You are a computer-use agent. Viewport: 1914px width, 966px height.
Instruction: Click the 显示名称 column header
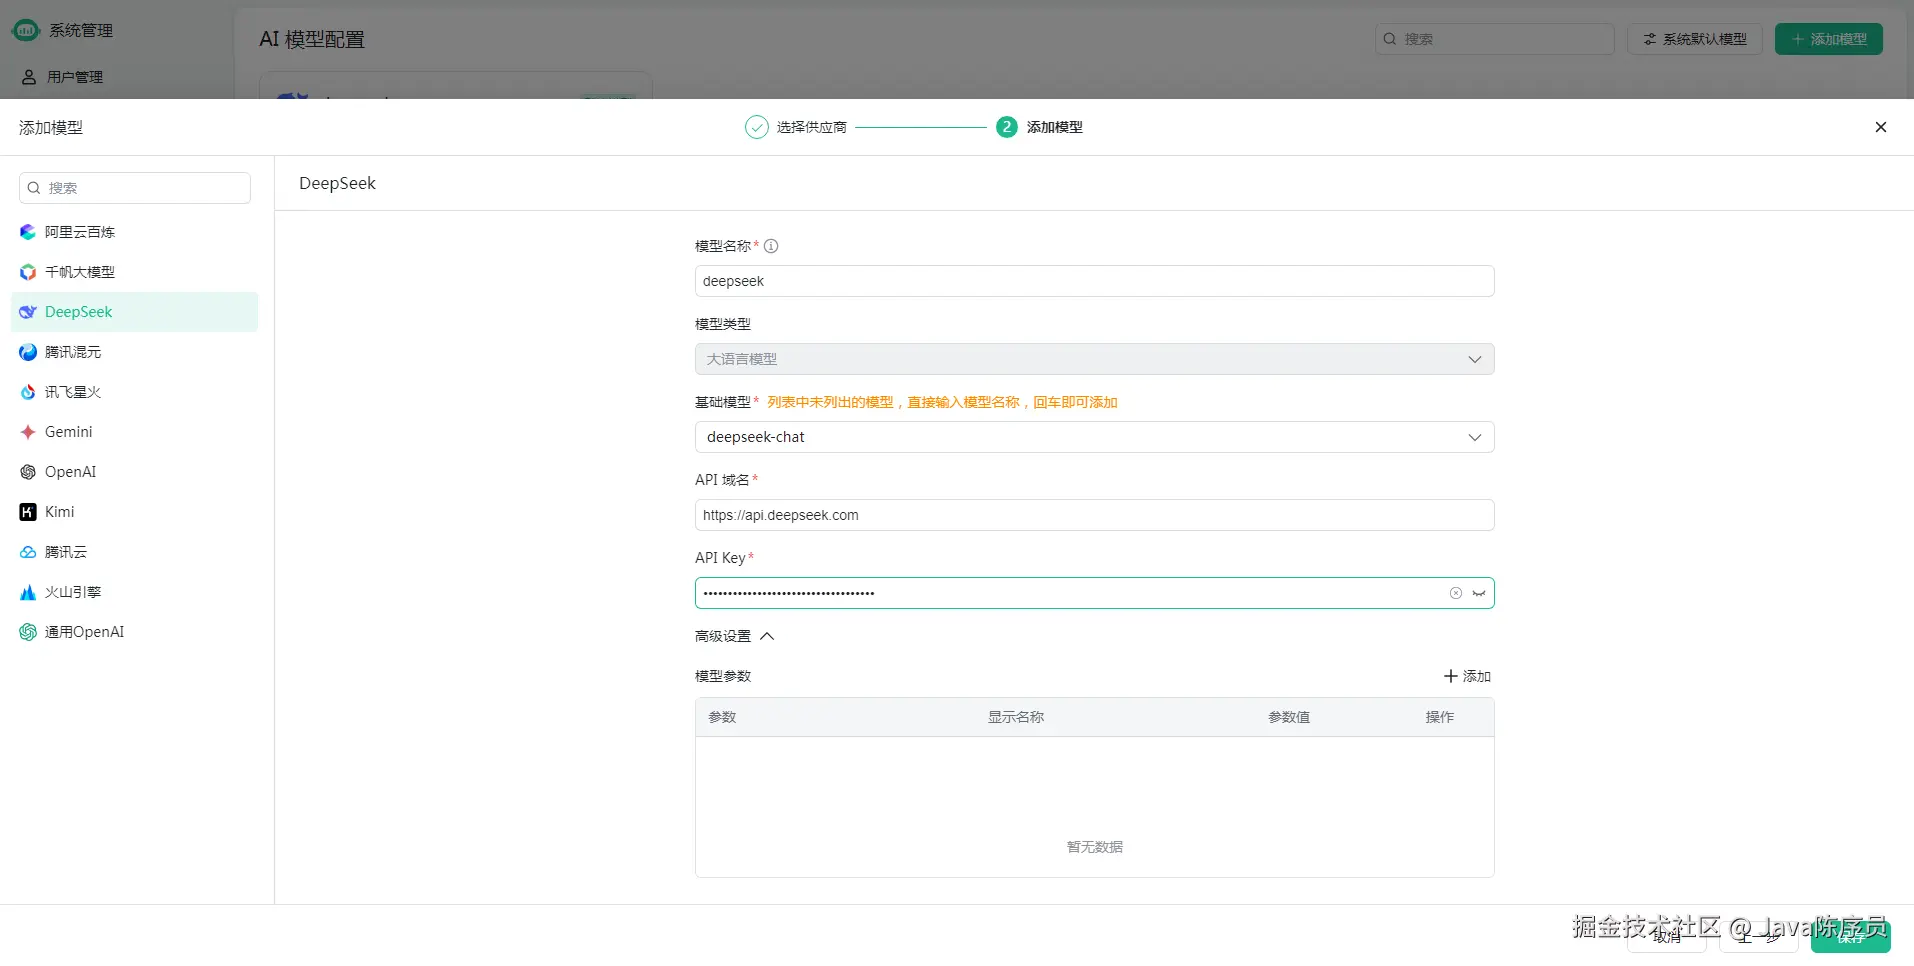click(x=1016, y=717)
